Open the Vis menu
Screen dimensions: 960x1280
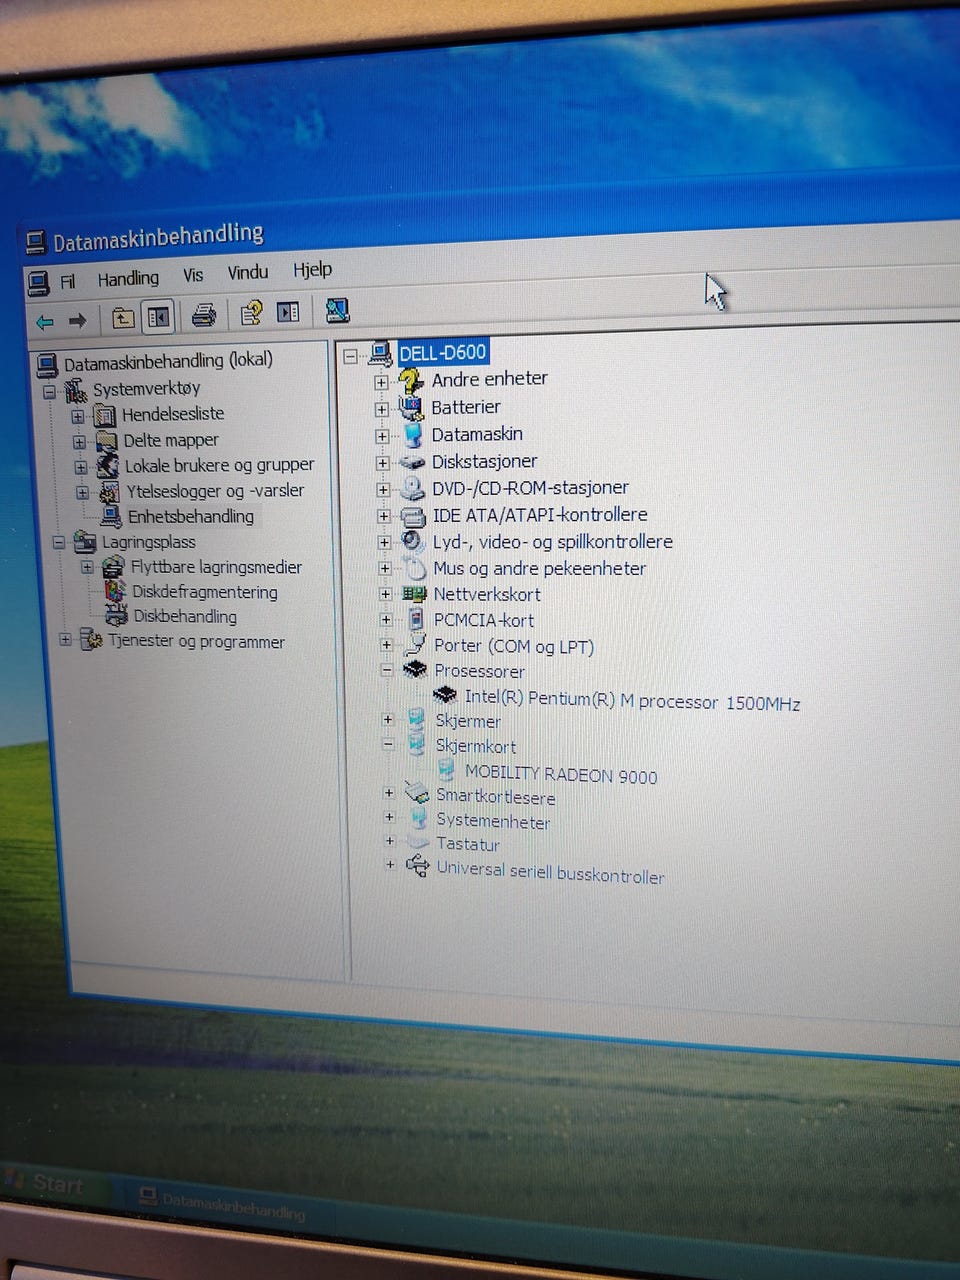(193, 275)
